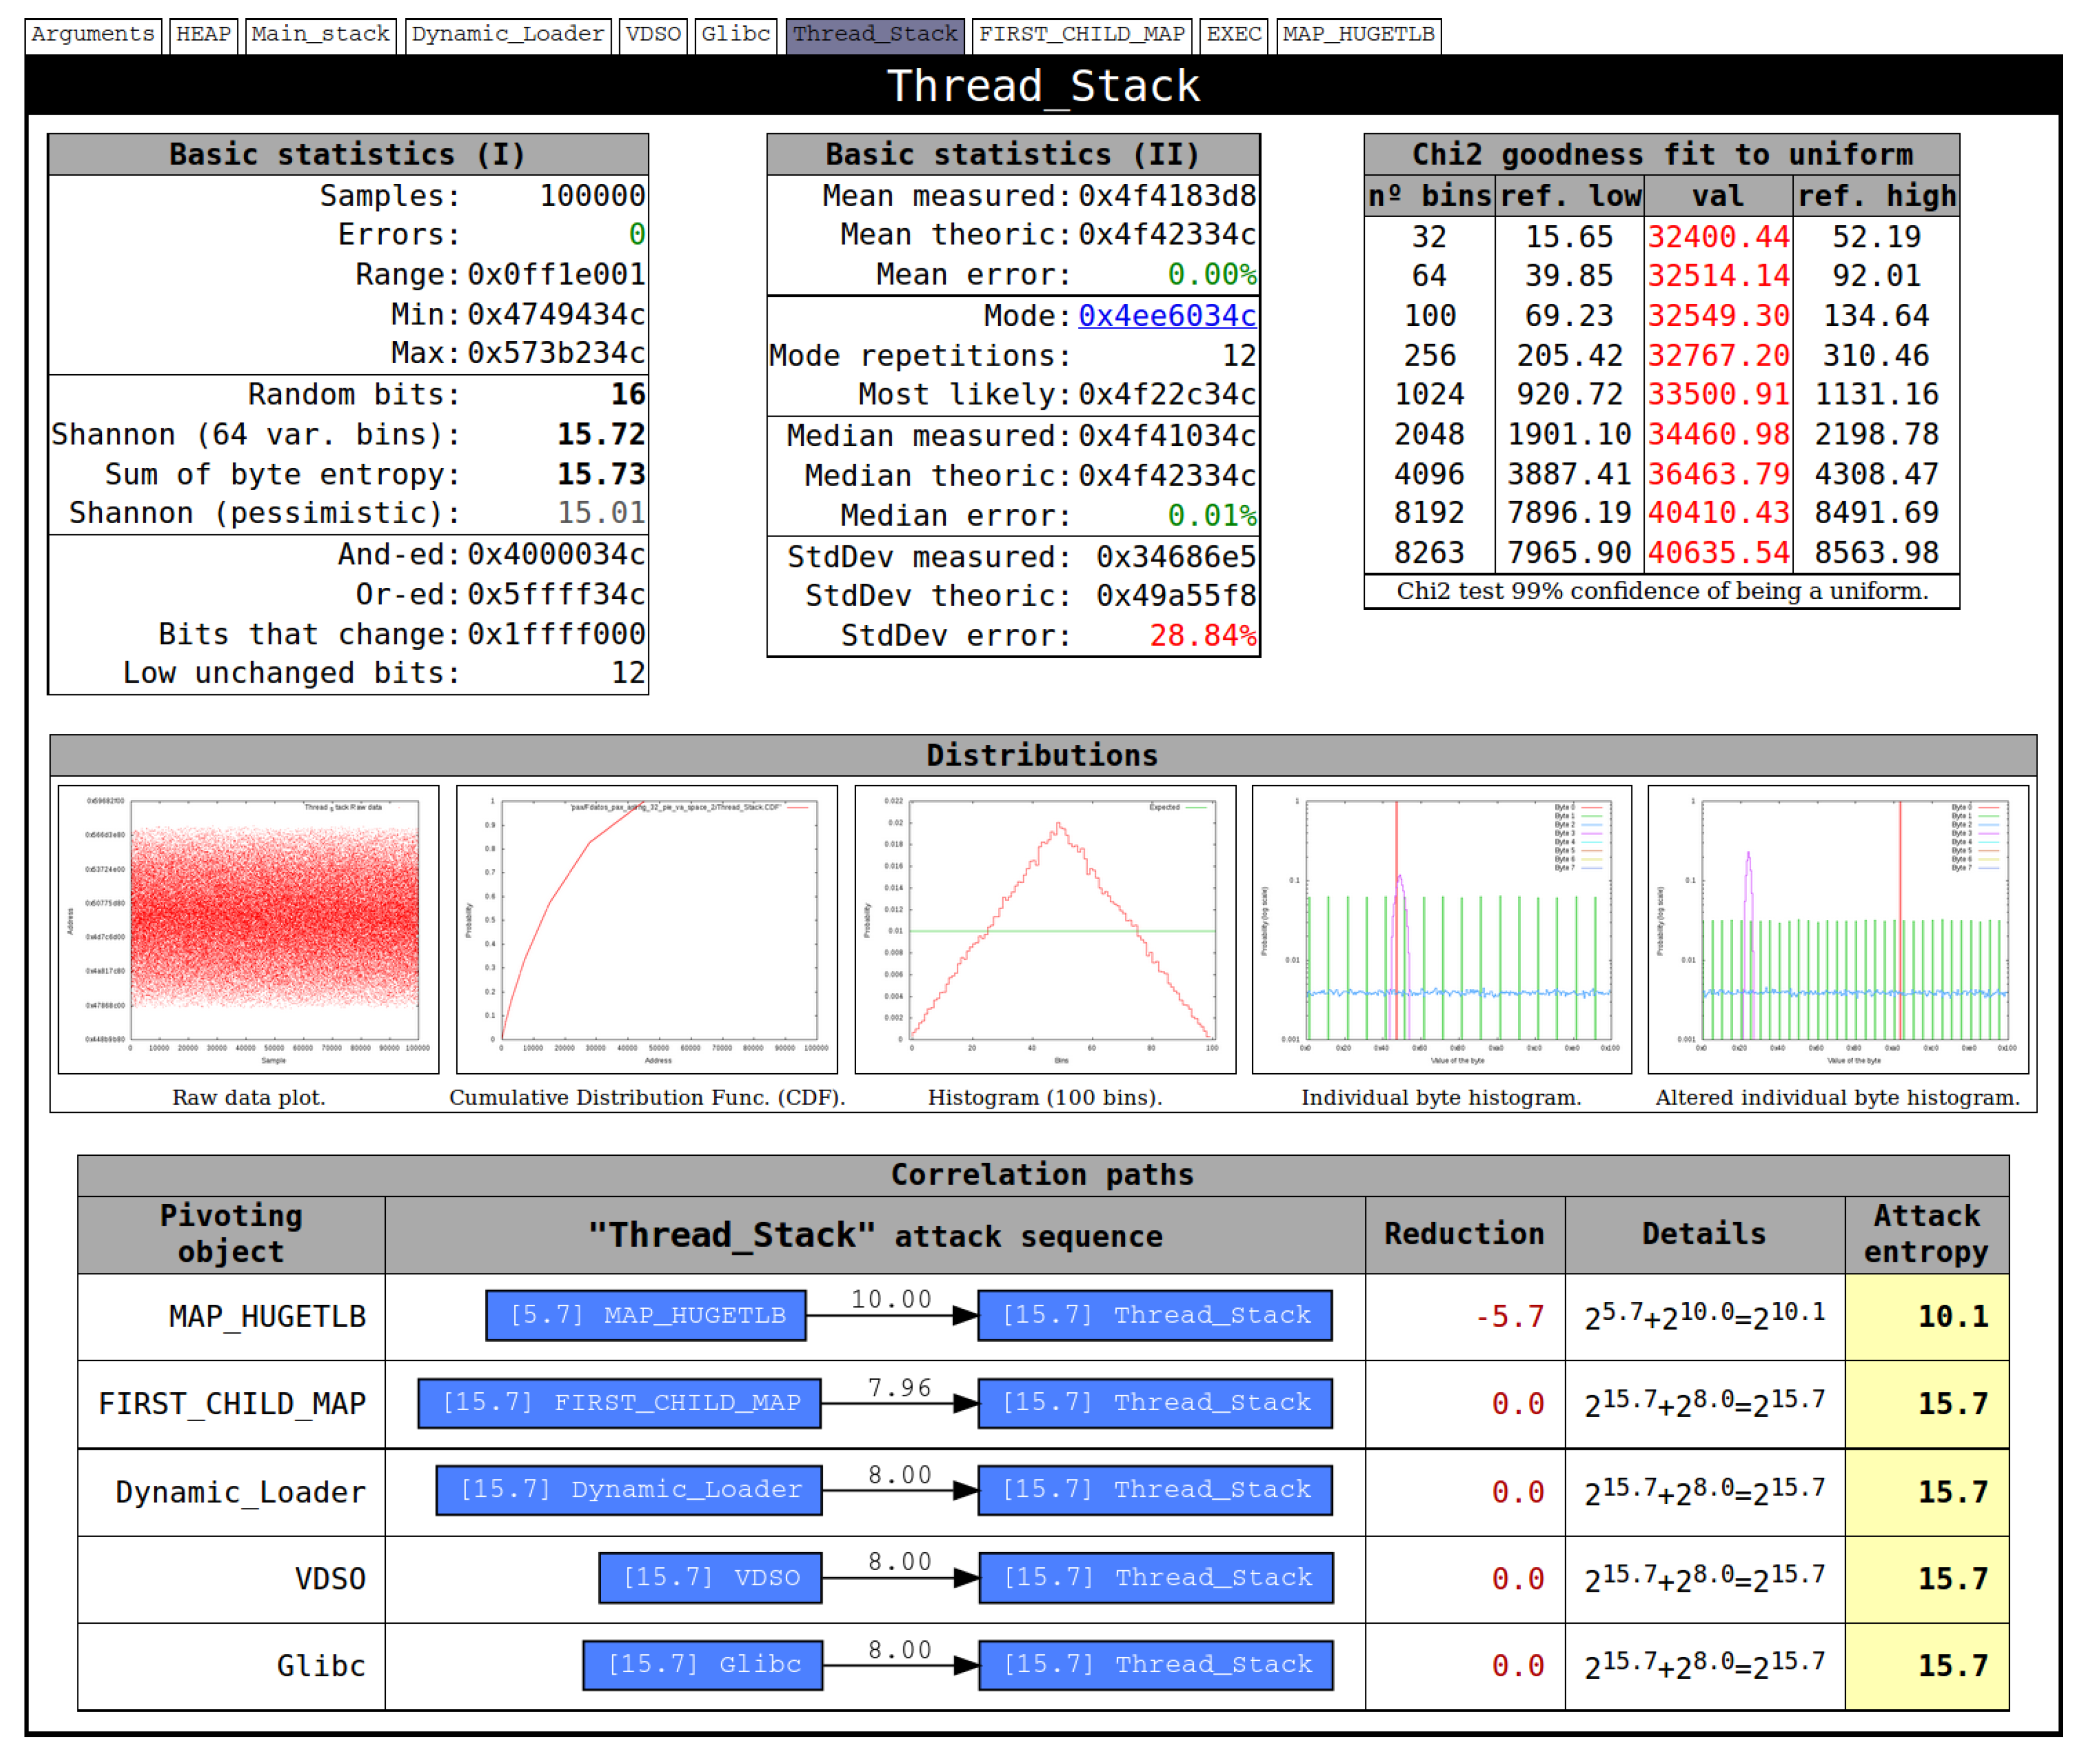Open the Glibc tab
Image resolution: width=2083 pixels, height=1764 pixels.
[735, 35]
